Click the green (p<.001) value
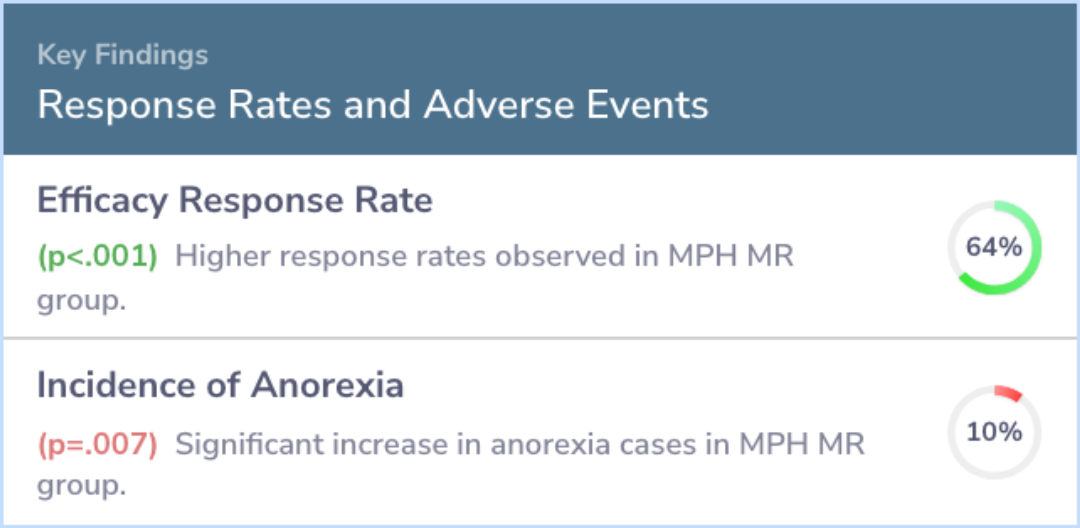Image resolution: width=1080 pixels, height=528 pixels. [x=98, y=257]
